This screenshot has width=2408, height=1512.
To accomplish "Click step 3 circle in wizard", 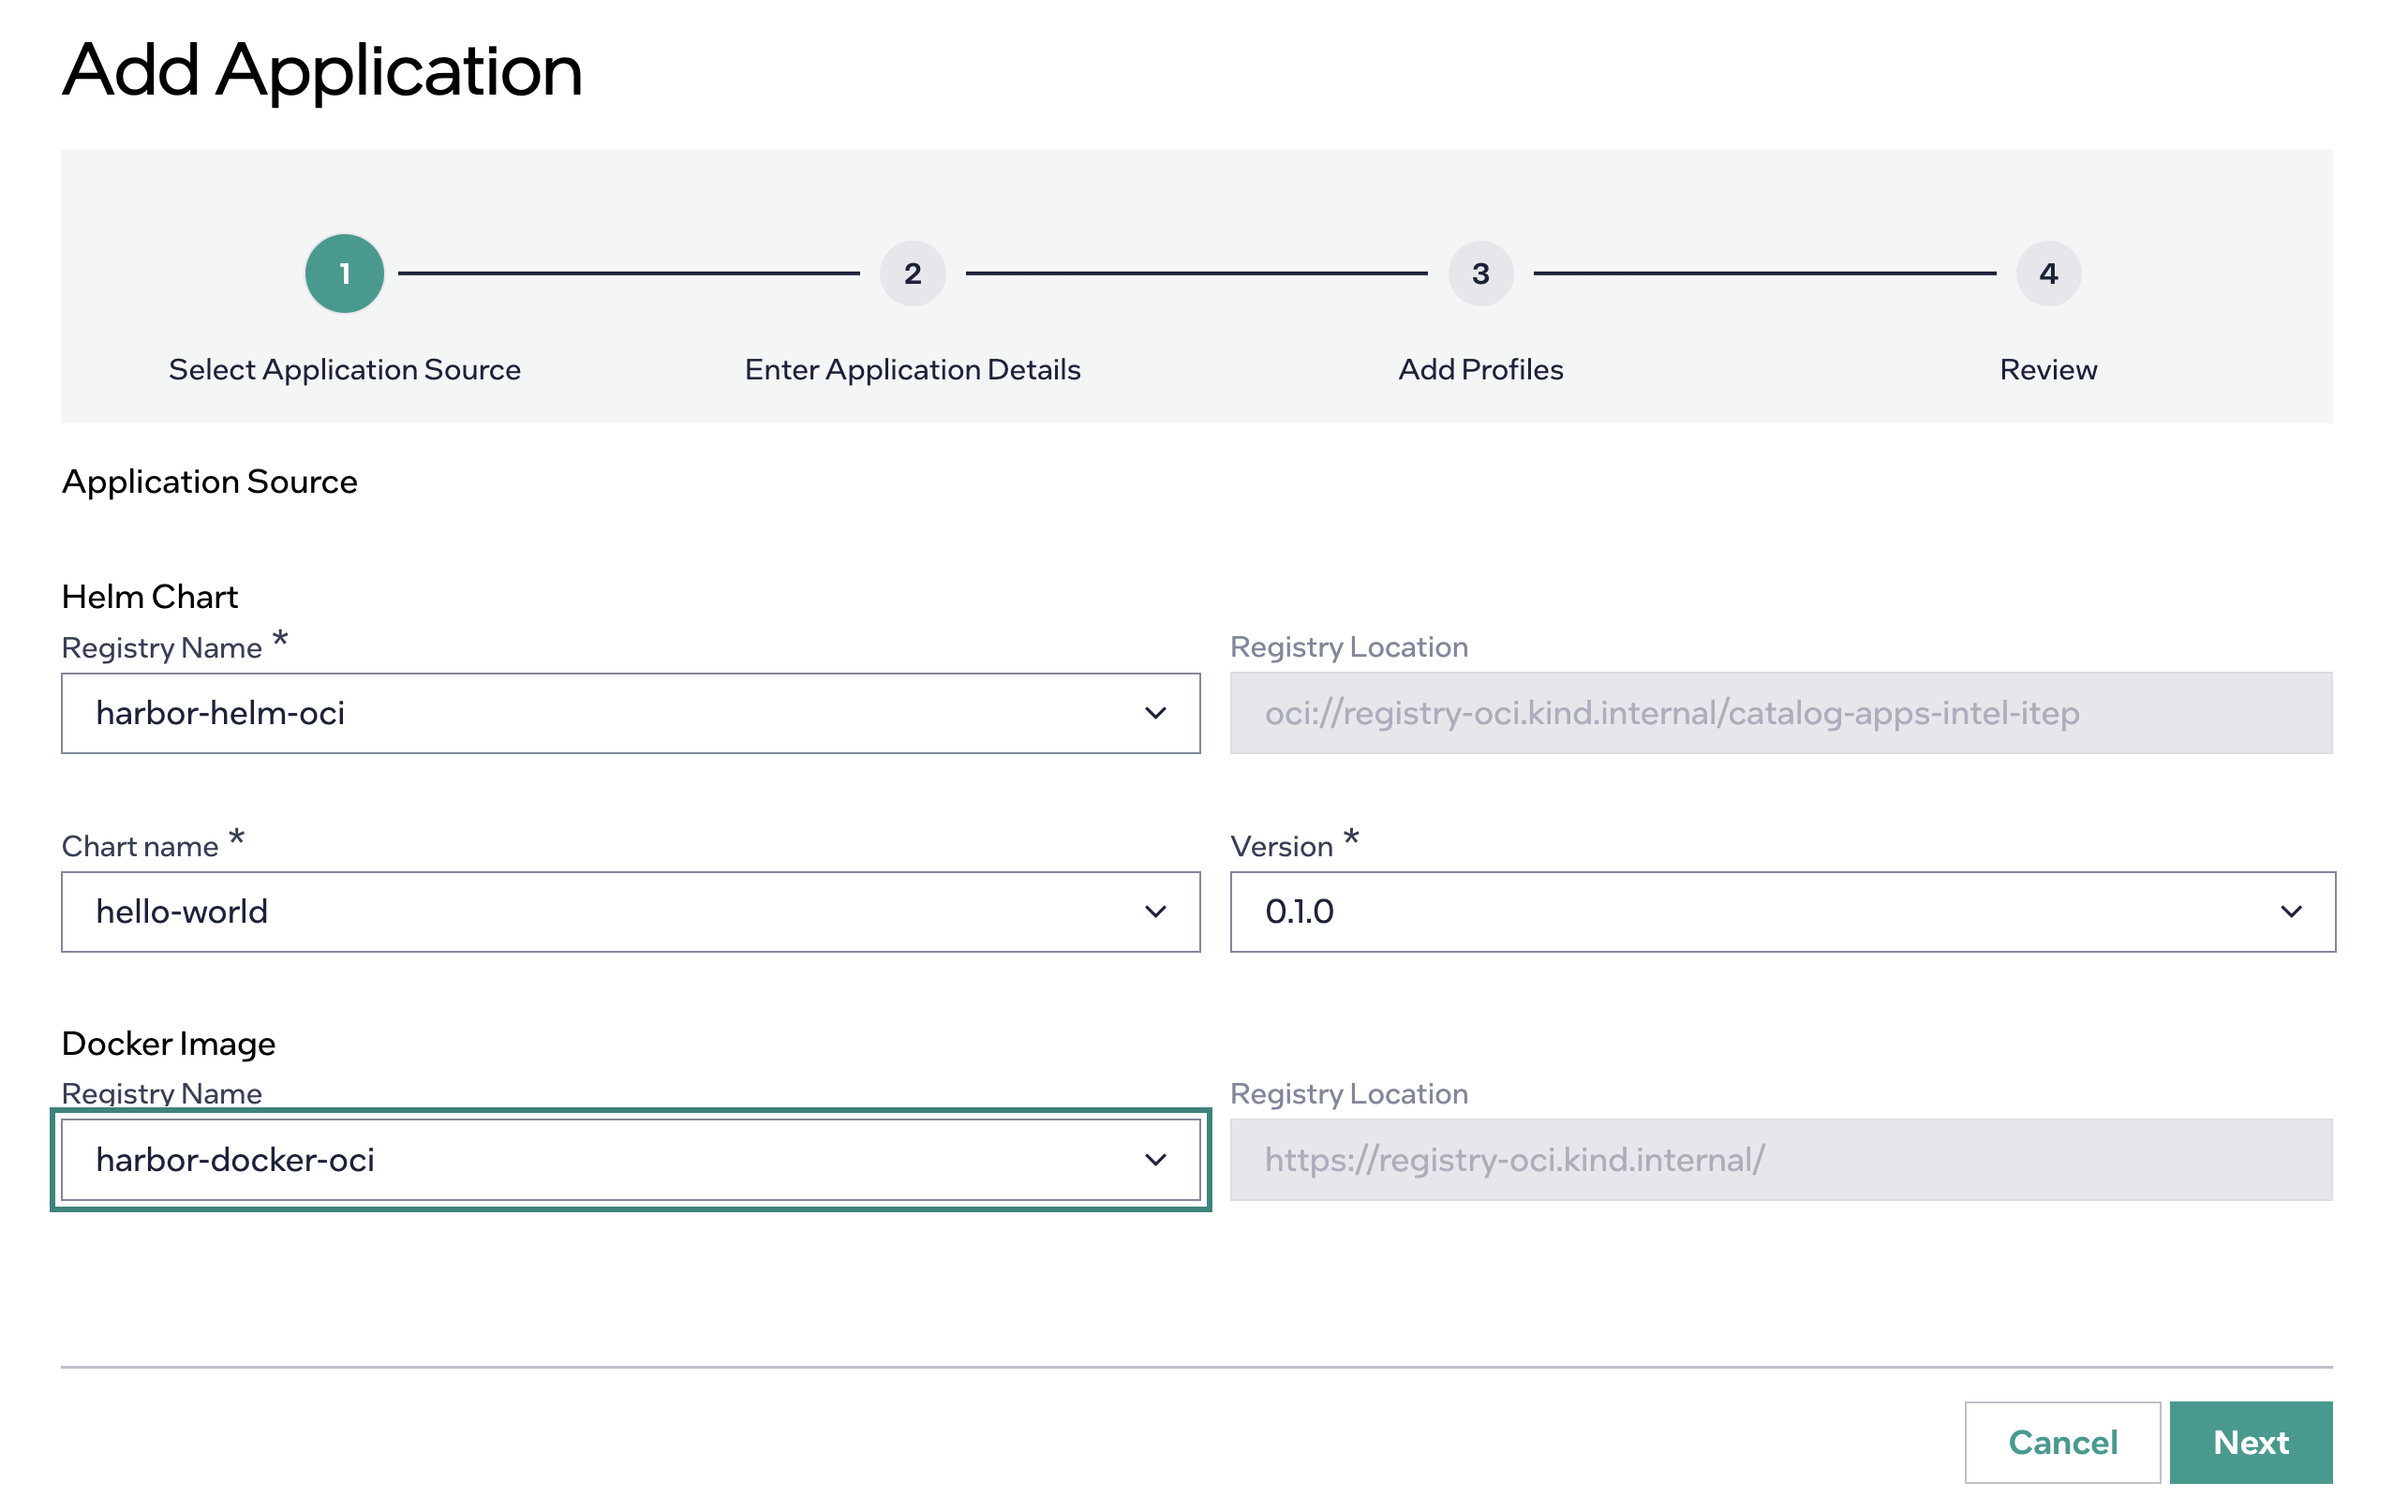I will tap(1480, 273).
